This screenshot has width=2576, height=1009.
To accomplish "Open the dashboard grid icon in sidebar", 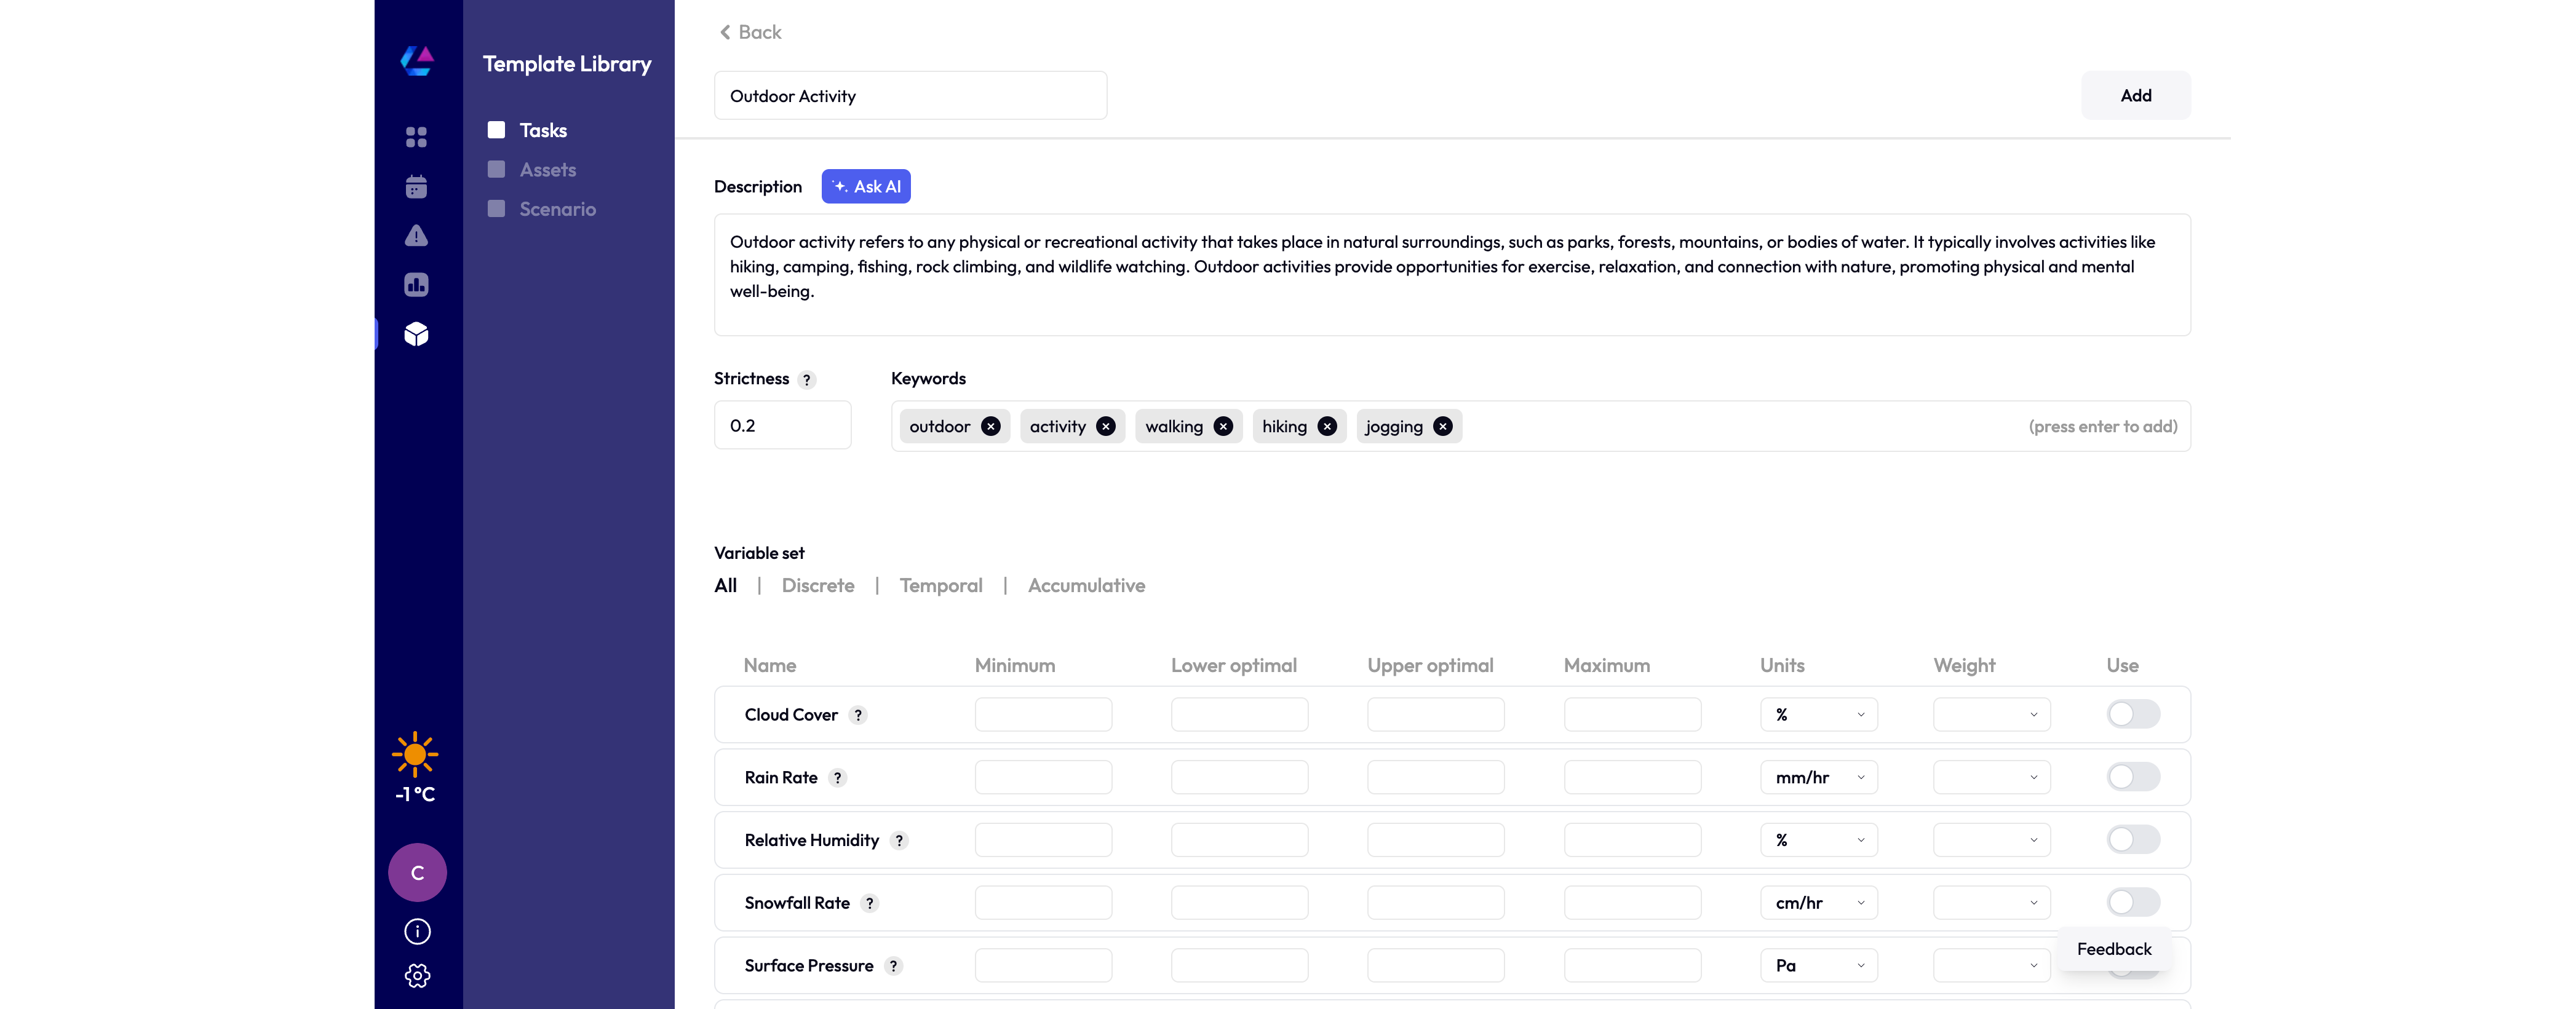I will [416, 137].
